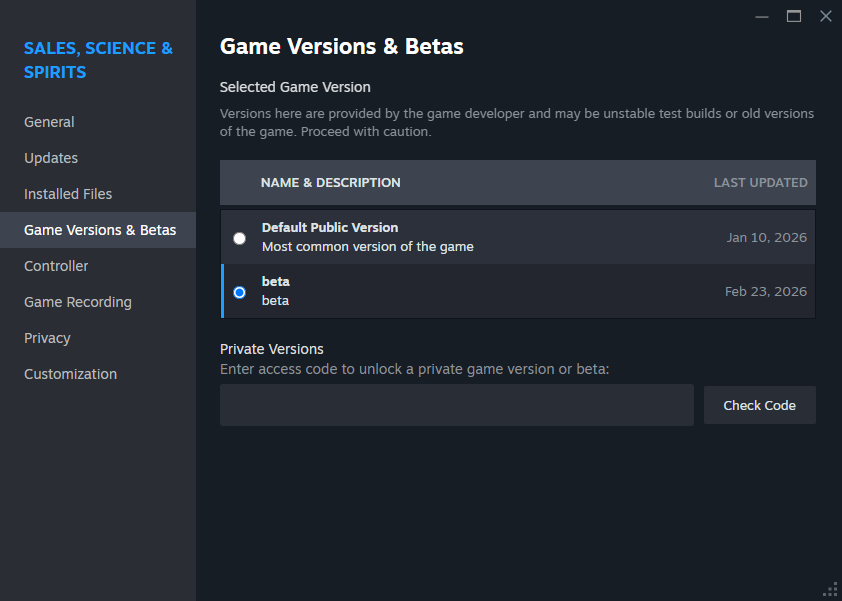Click the private version access code field
Screen dimensions: 842x601
[x=456, y=405]
